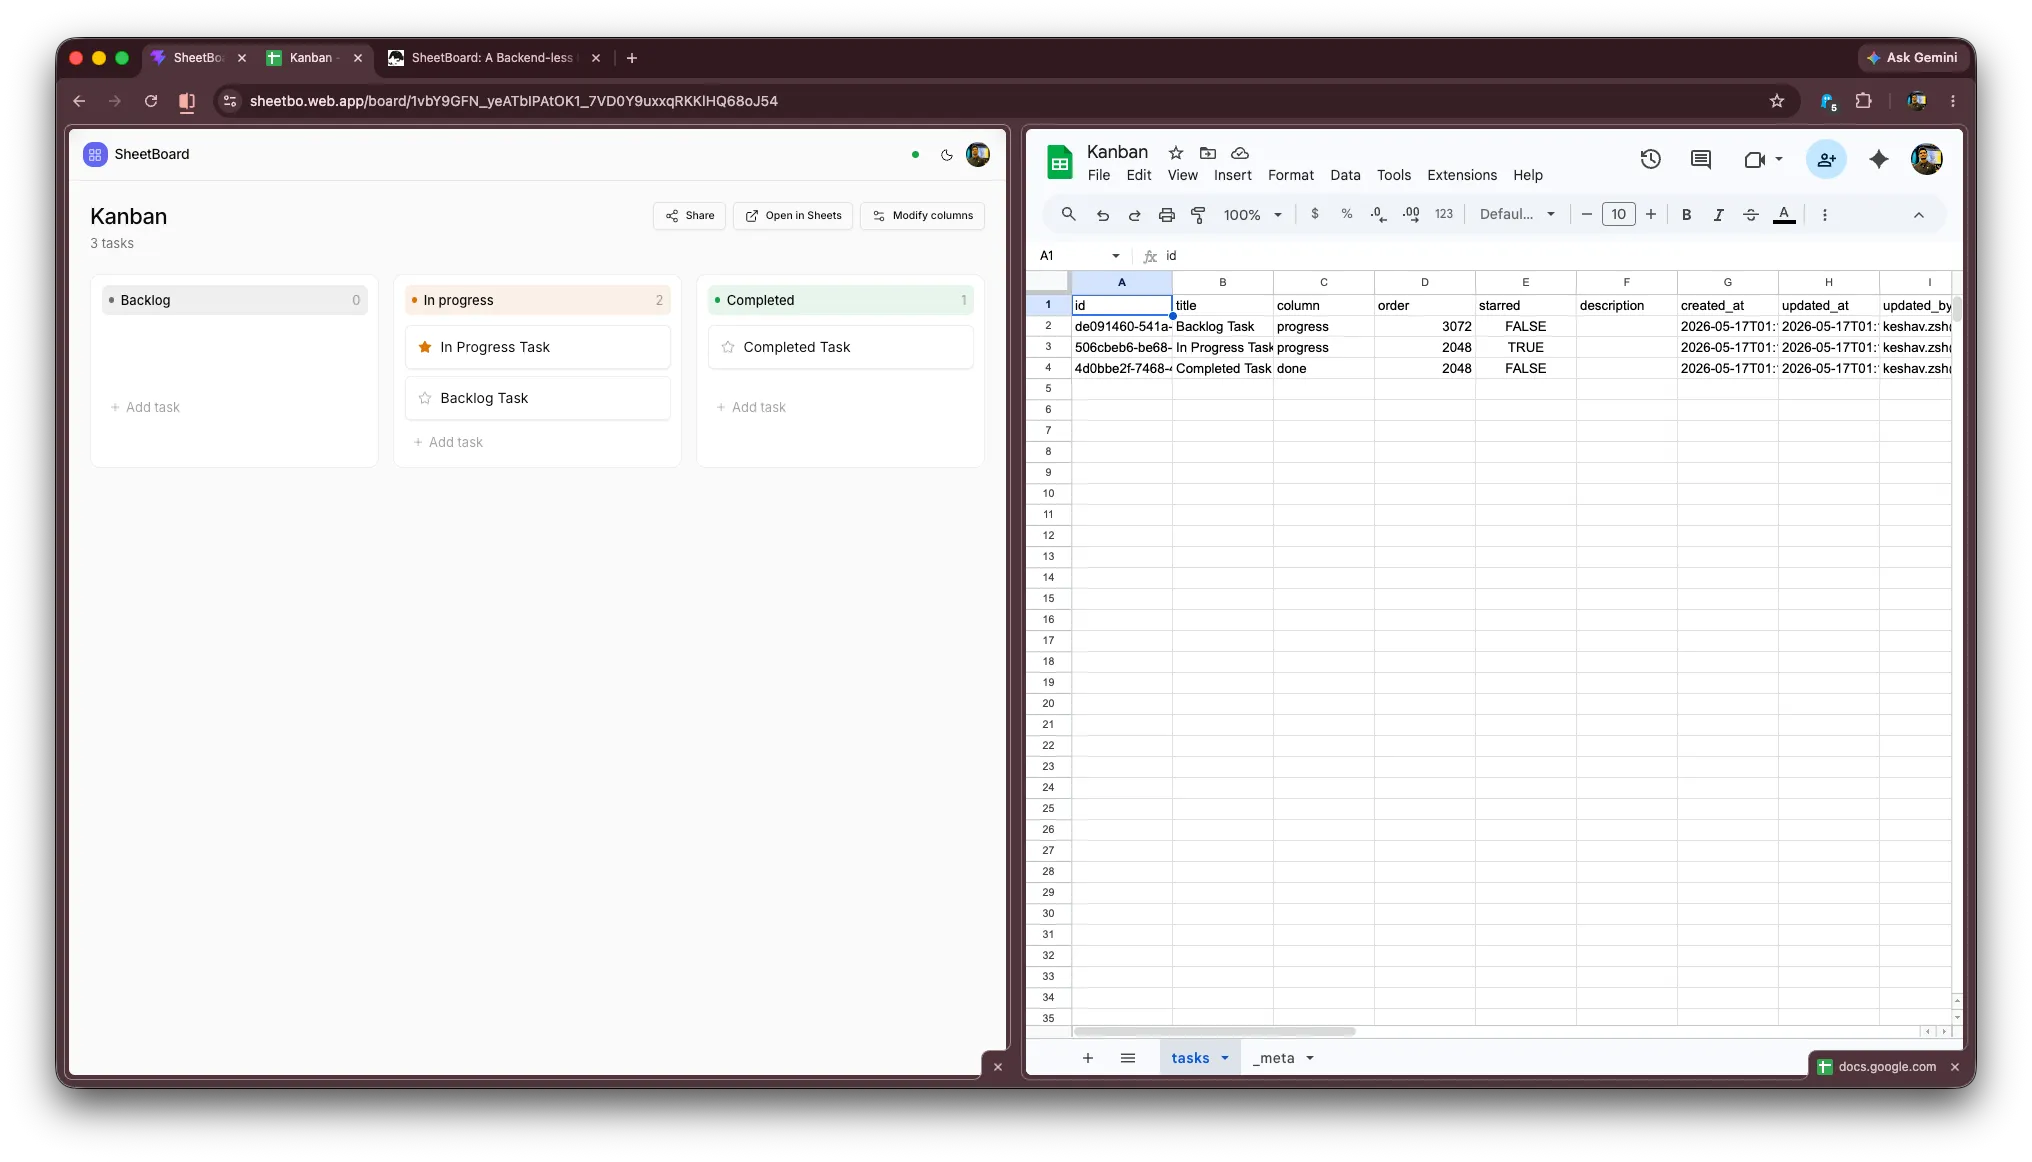Open Chrome extensions puzzle icon

[1863, 101]
